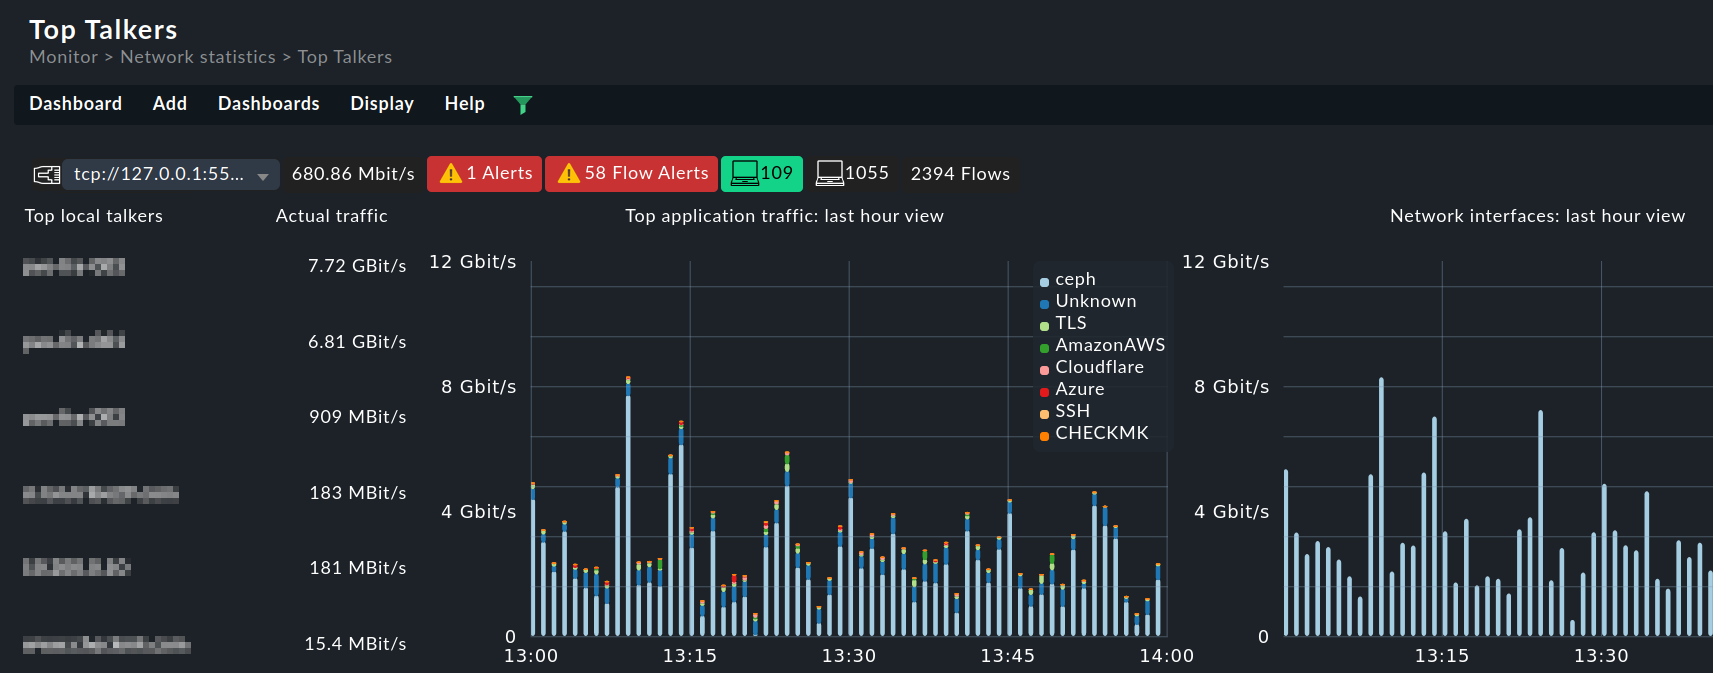1713x673 pixels.
Task: Toggle the Cloudflare legend entry
Action: [1098, 367]
